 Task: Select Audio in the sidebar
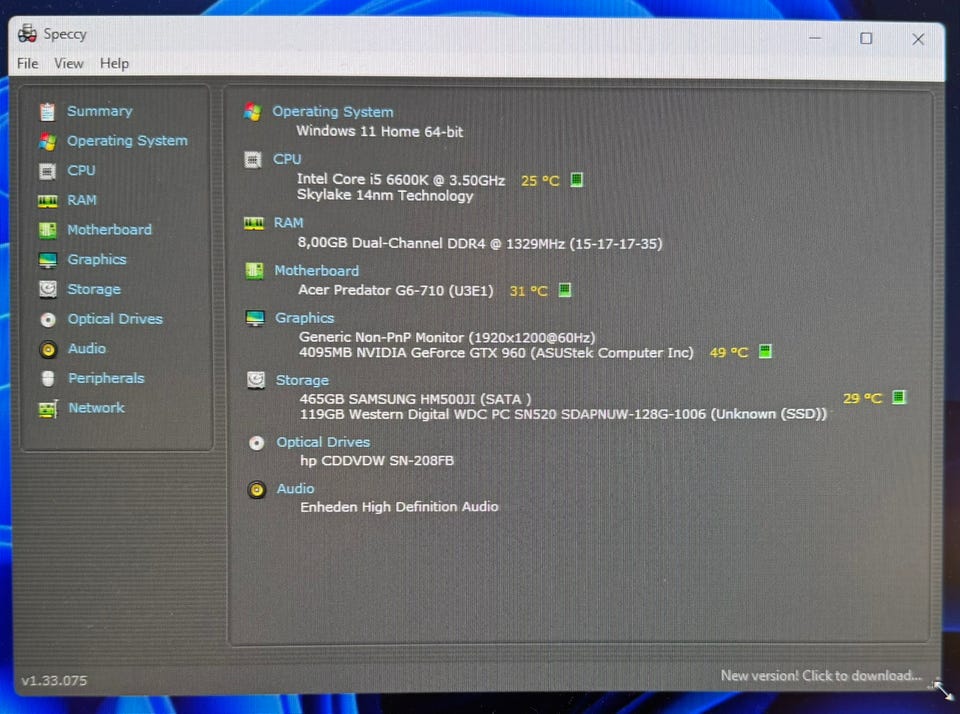coord(87,348)
